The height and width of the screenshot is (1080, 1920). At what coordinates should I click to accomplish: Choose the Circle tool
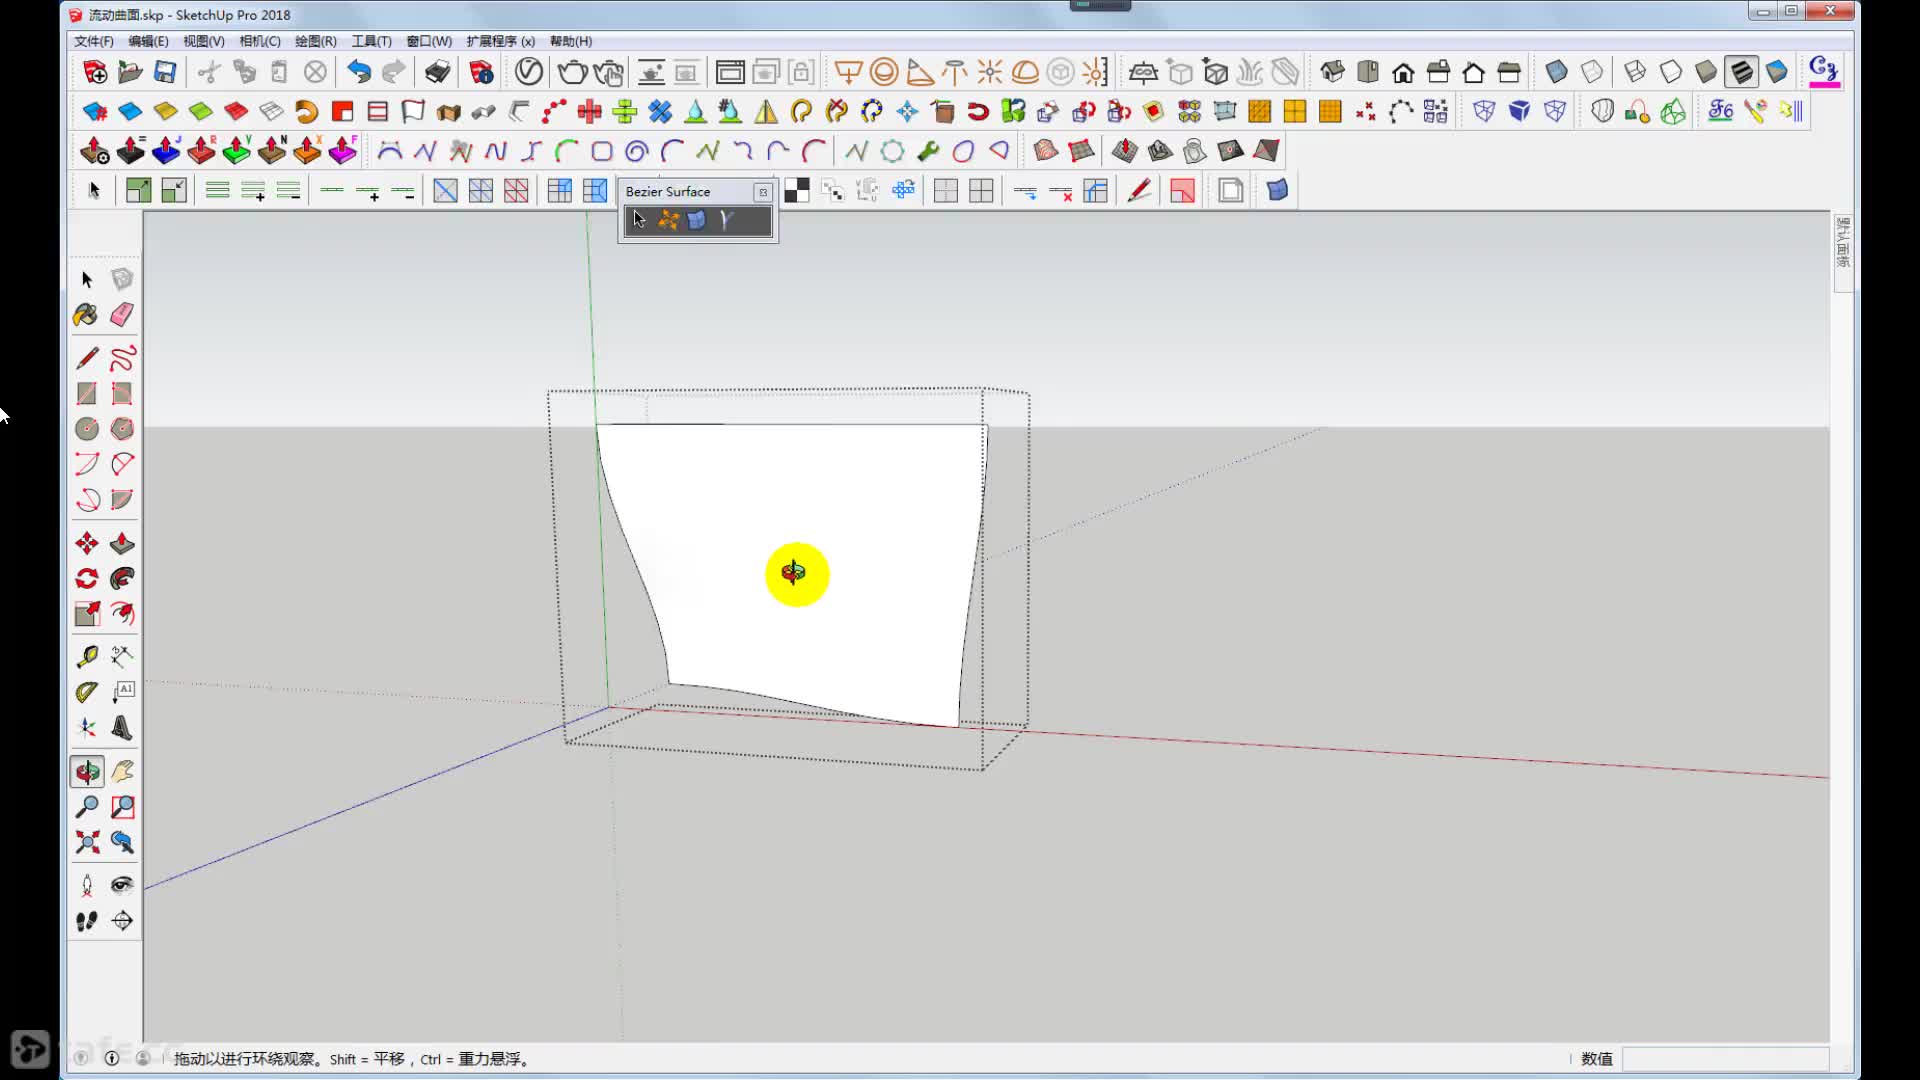tap(86, 429)
